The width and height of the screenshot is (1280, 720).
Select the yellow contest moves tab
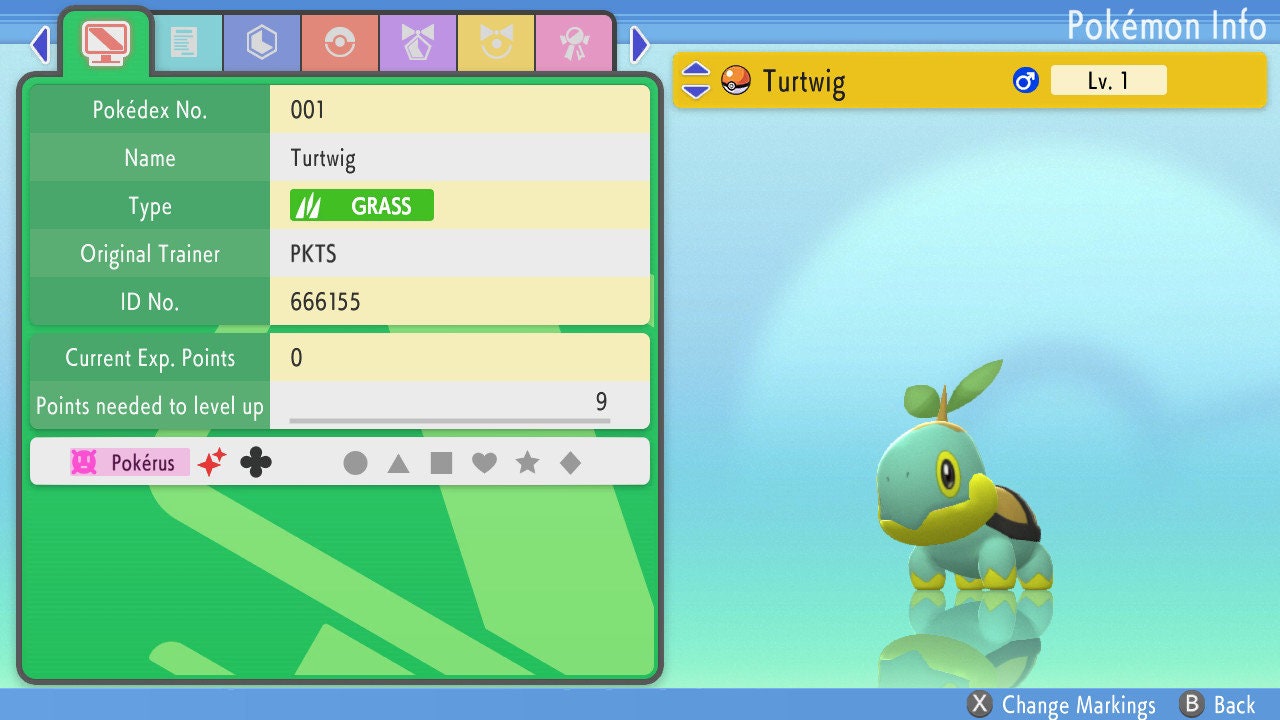click(495, 43)
